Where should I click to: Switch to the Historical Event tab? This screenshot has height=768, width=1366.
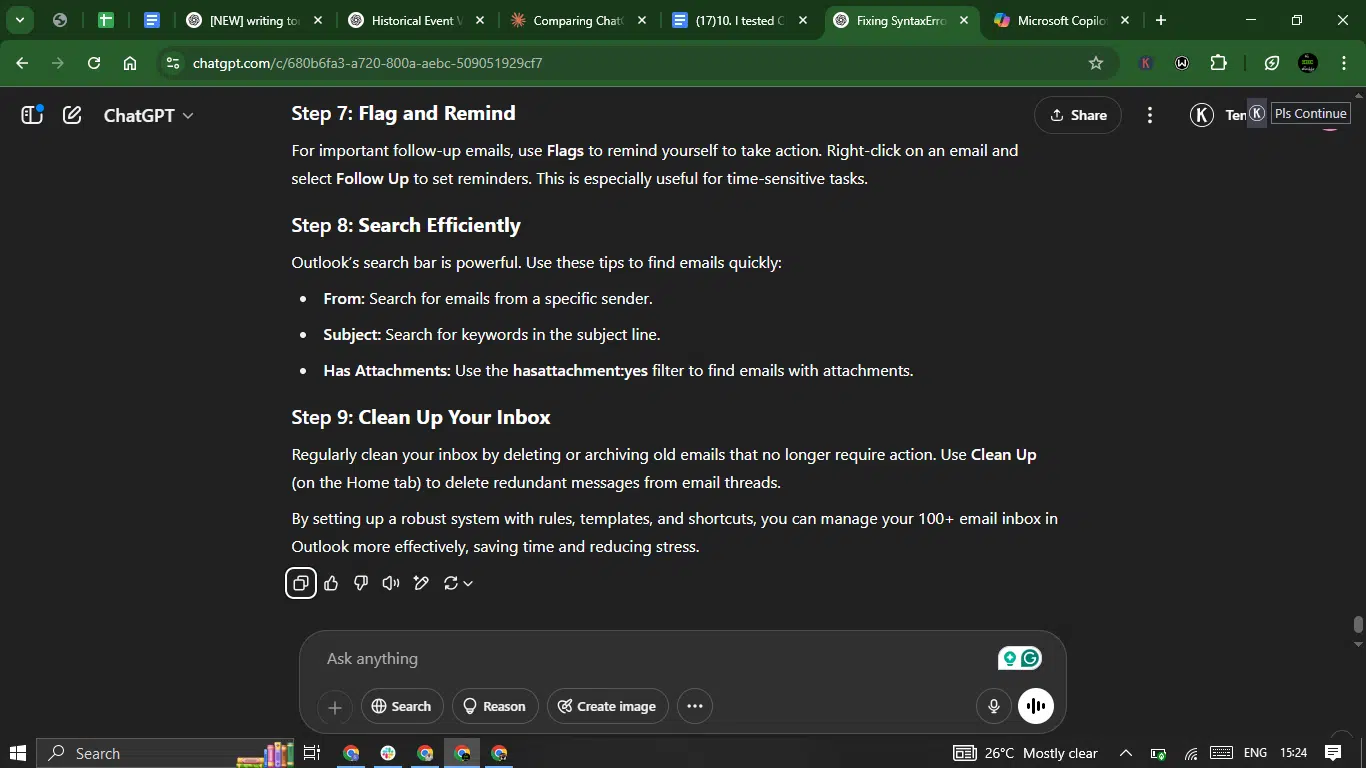[417, 20]
